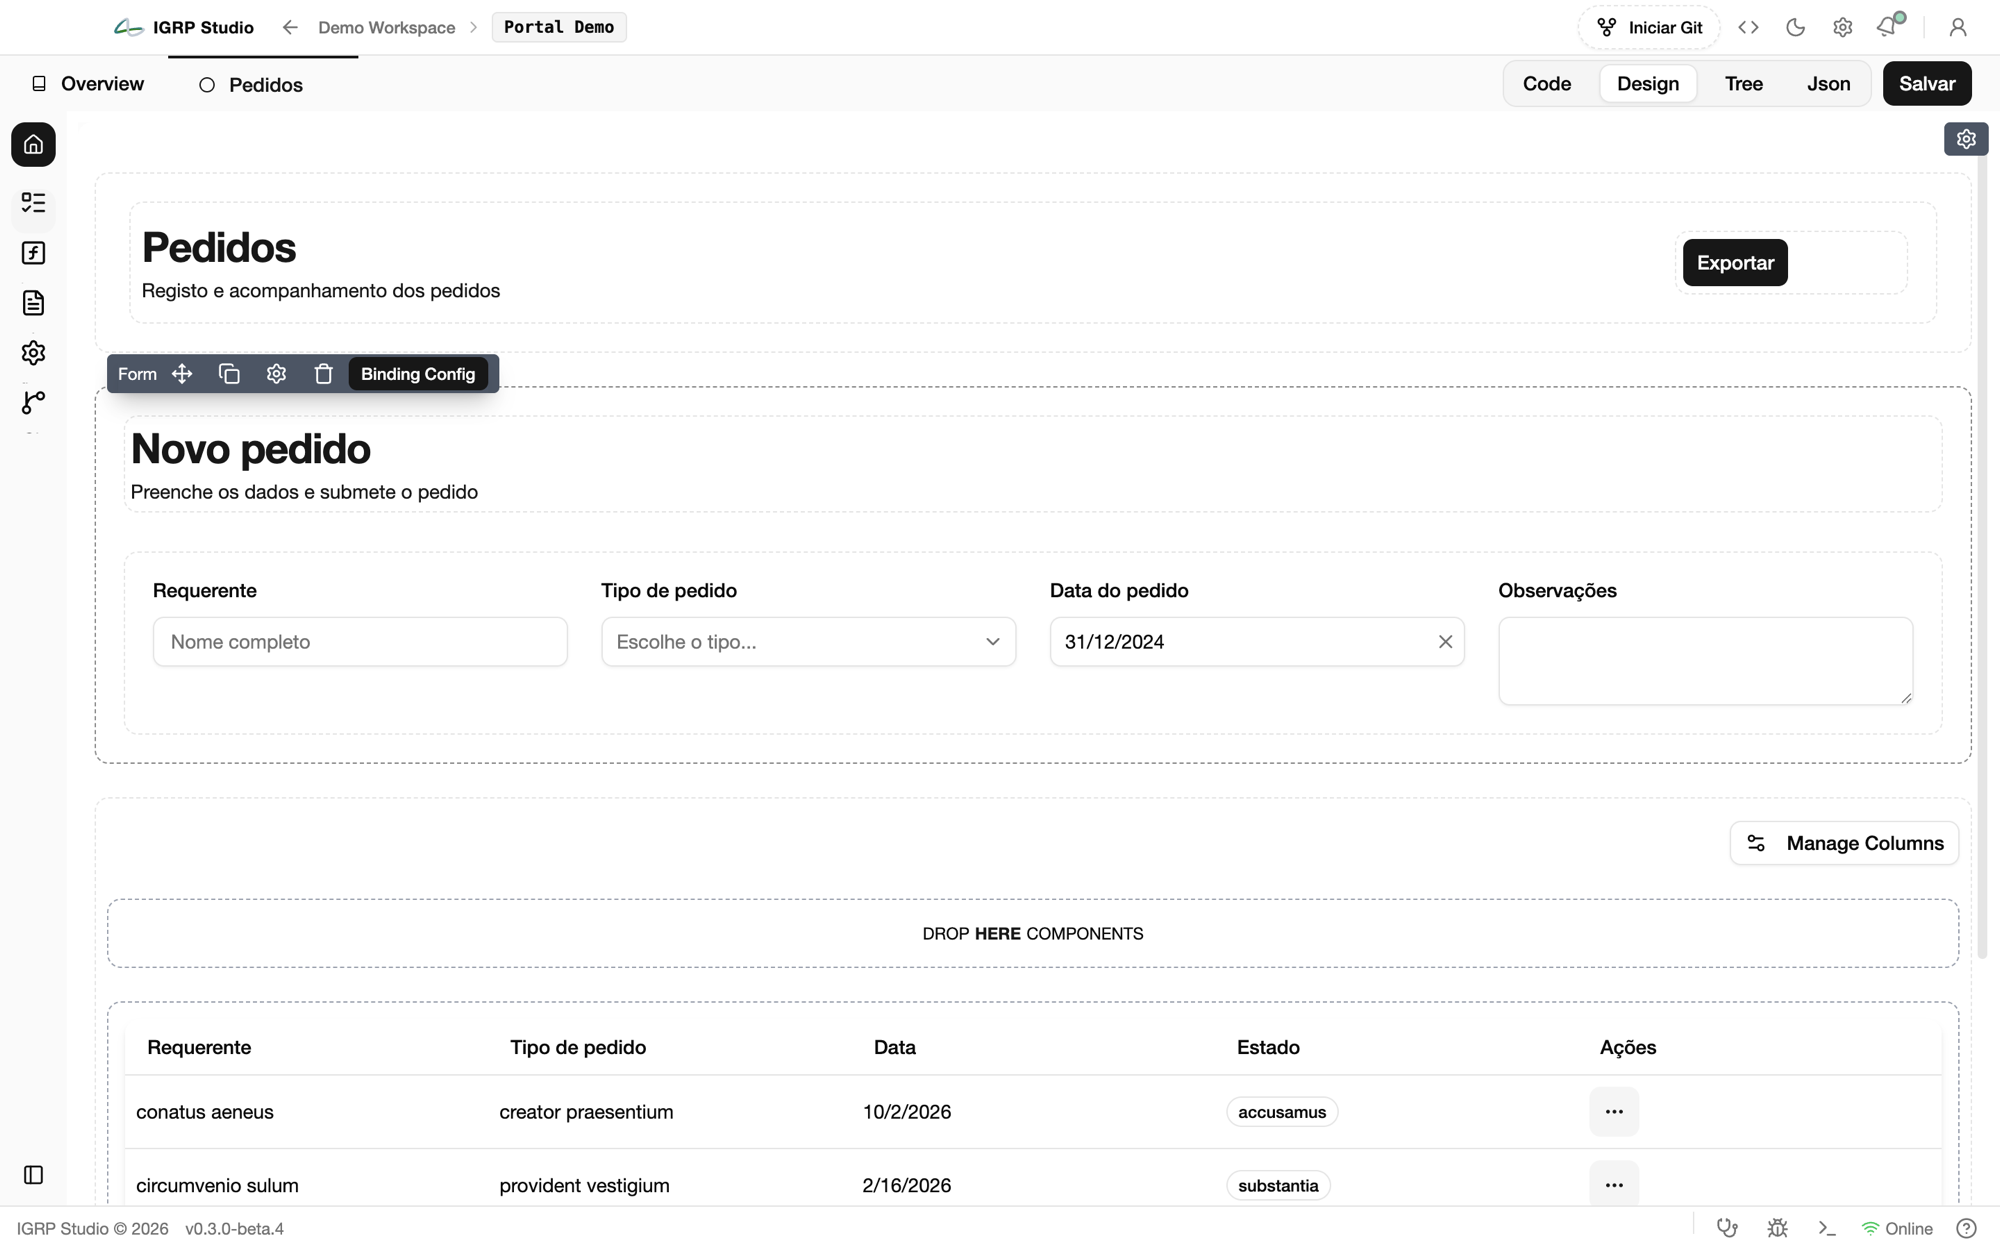
Task: Switch to the Design view tab
Action: 1648,84
